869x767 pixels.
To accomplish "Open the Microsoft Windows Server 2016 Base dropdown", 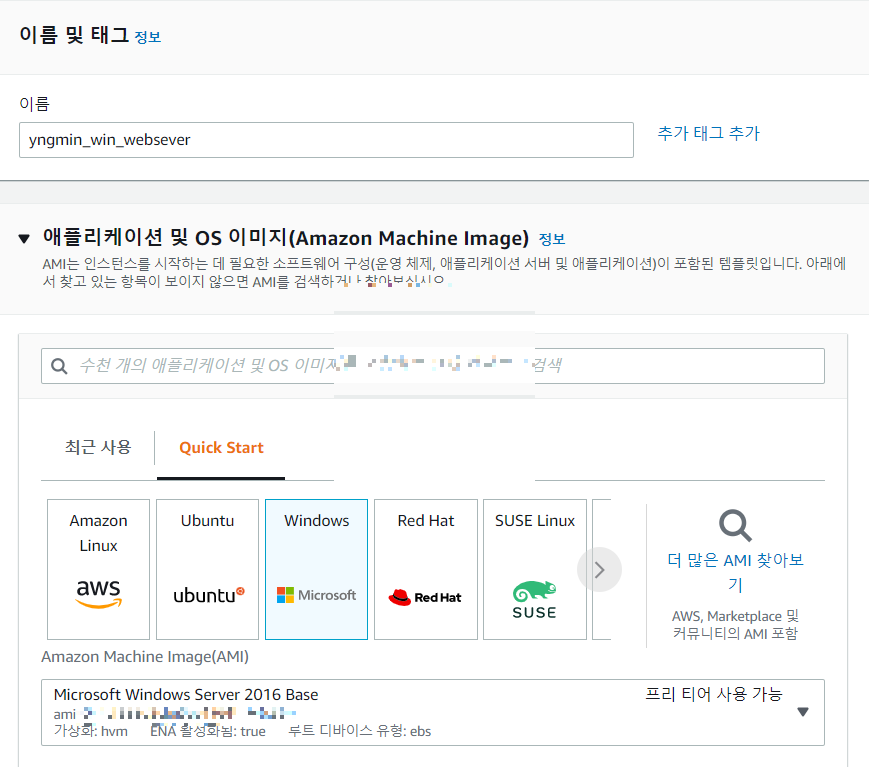I will coord(433,712).
